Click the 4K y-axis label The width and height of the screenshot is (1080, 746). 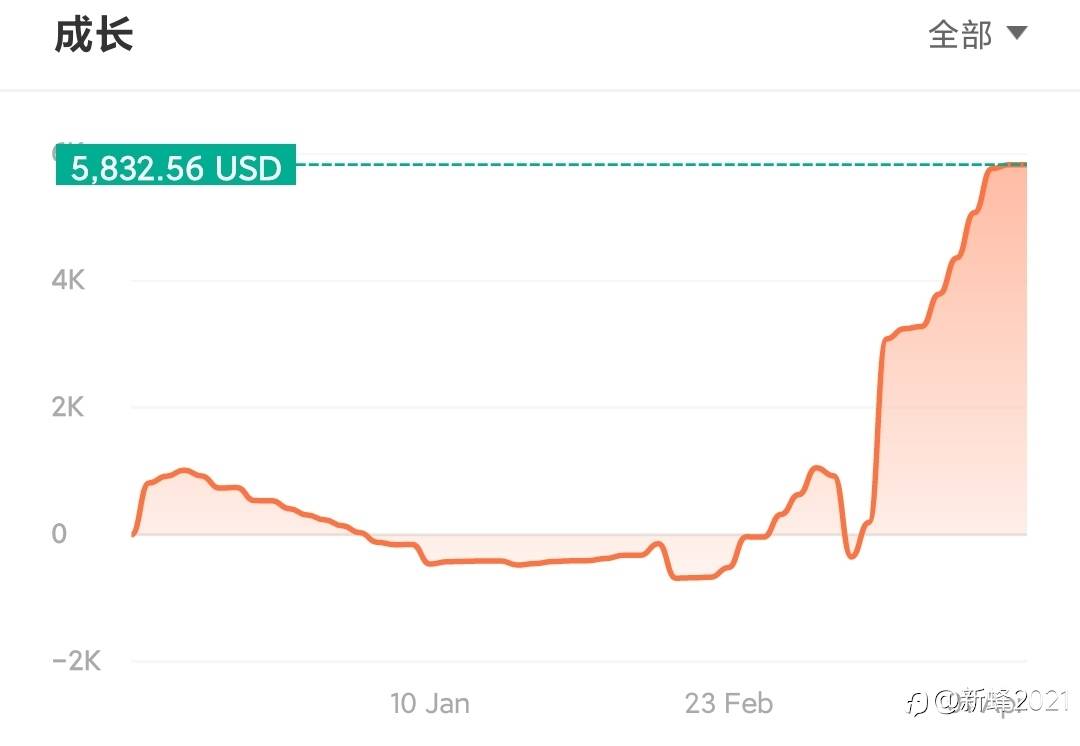(68, 280)
